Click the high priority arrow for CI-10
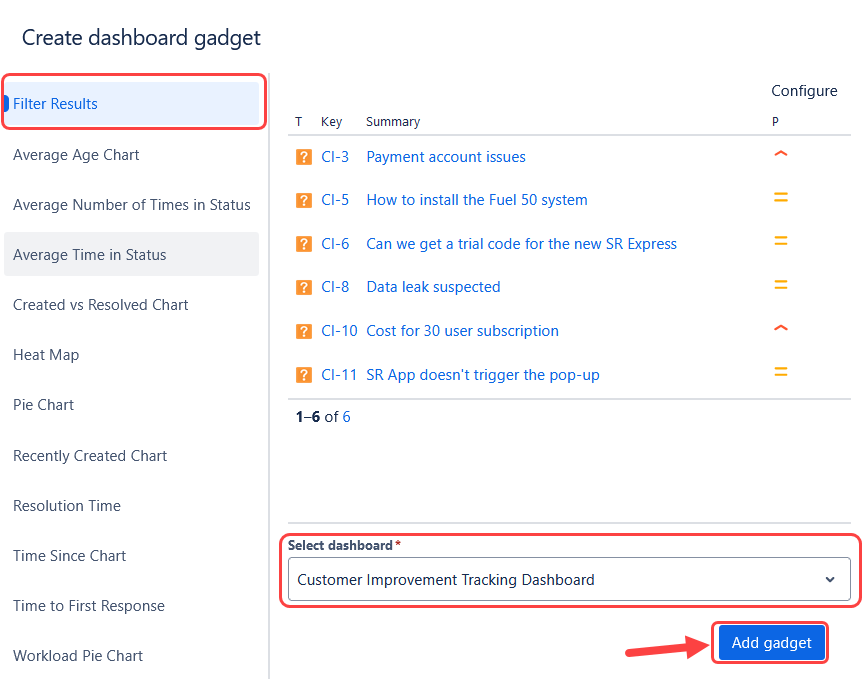Image resolution: width=862 pixels, height=679 pixels. pyautogui.click(x=781, y=328)
